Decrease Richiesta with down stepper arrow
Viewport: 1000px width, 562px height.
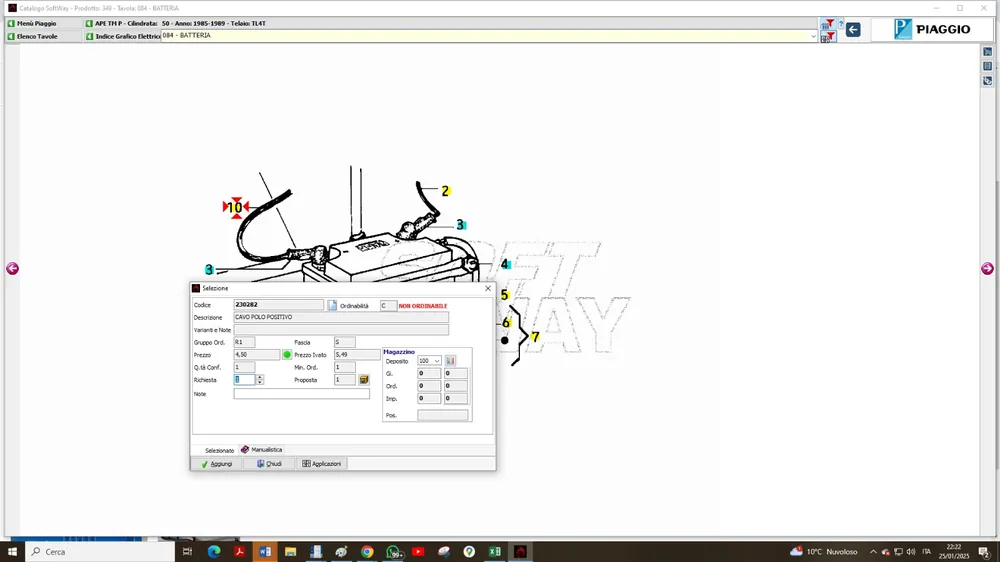[x=260, y=382]
